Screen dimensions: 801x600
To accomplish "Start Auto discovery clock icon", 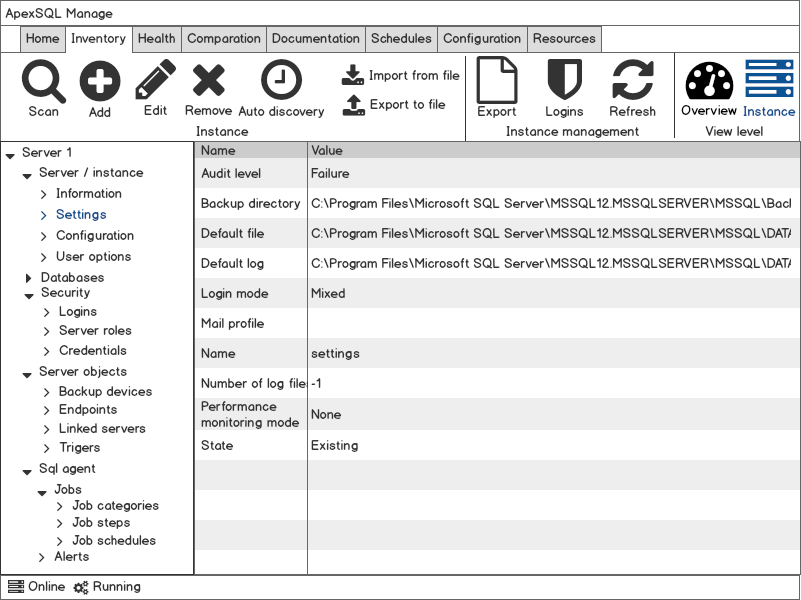I will (281, 79).
